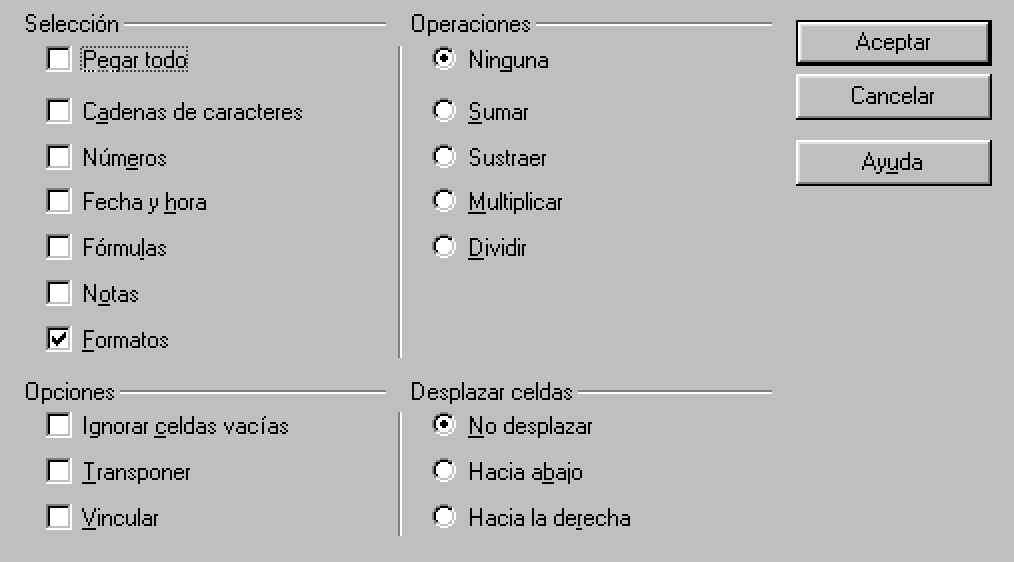Check the Pegar todo checkbox

59,60
